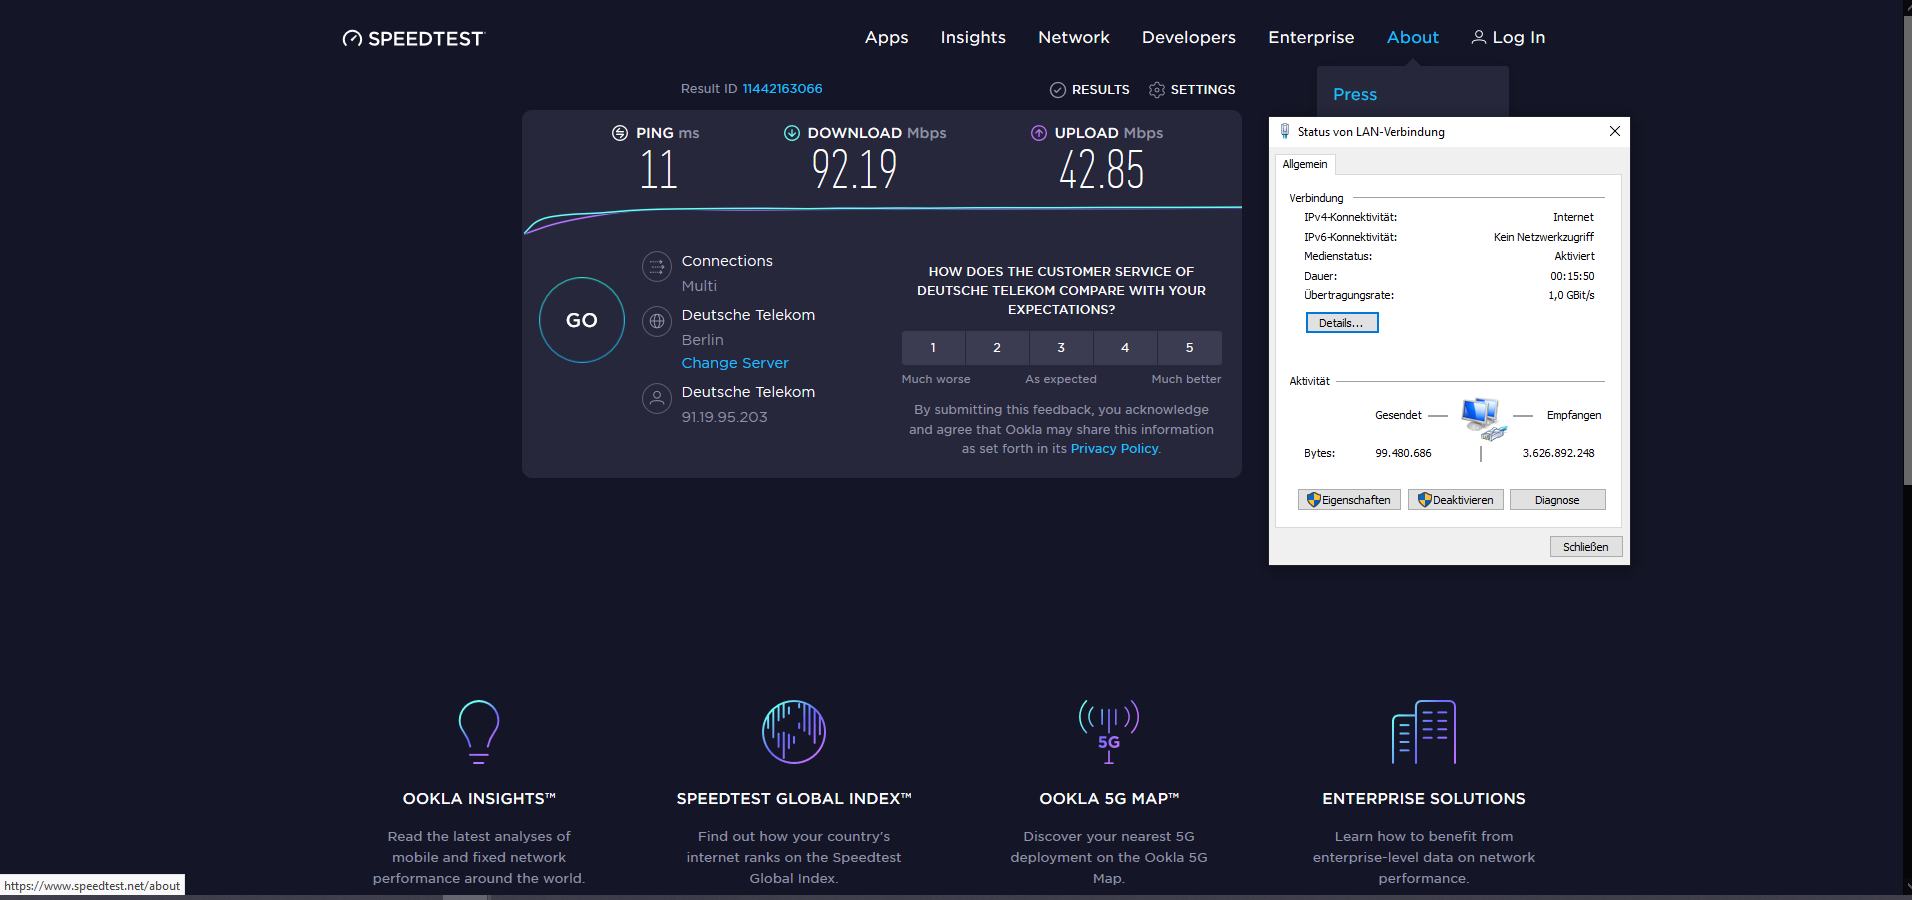Click the download speed value 92.19
The width and height of the screenshot is (1912, 900).
[x=854, y=170]
